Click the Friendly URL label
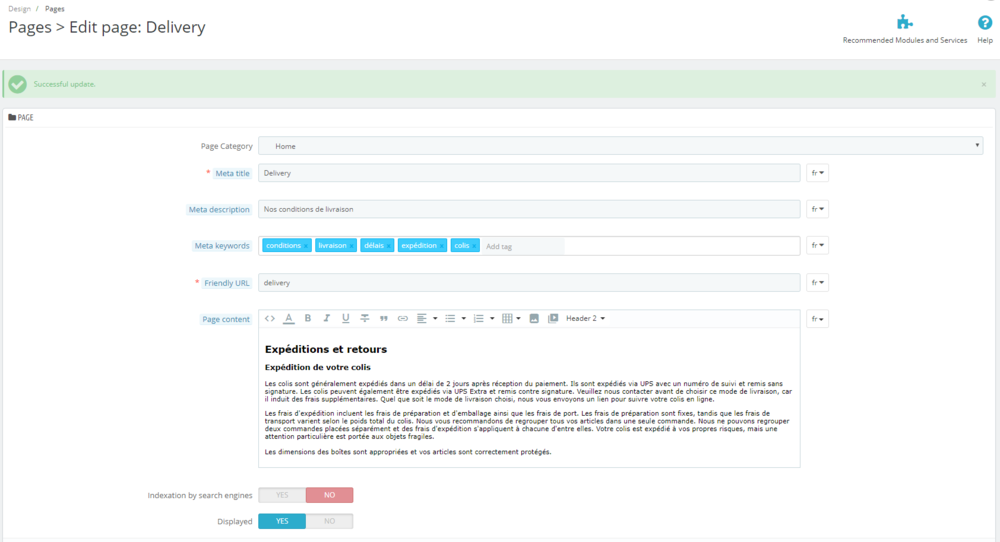Viewport: 1000px width, 542px height. coord(226,283)
